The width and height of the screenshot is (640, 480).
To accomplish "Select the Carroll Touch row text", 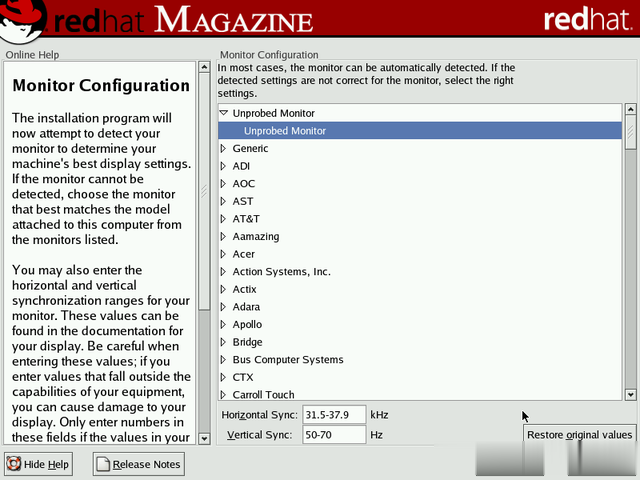I will (263, 395).
